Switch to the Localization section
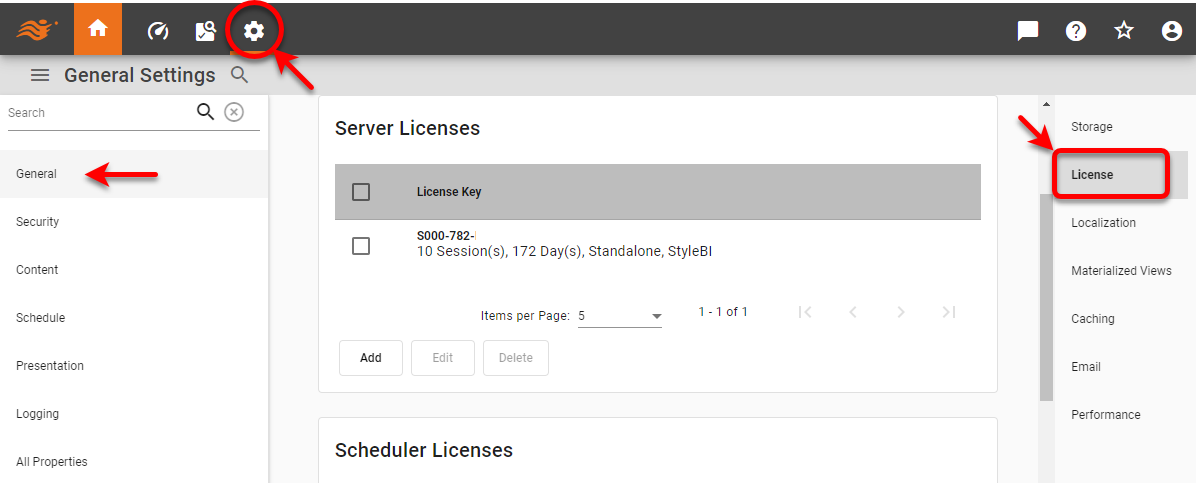 click(x=1103, y=223)
